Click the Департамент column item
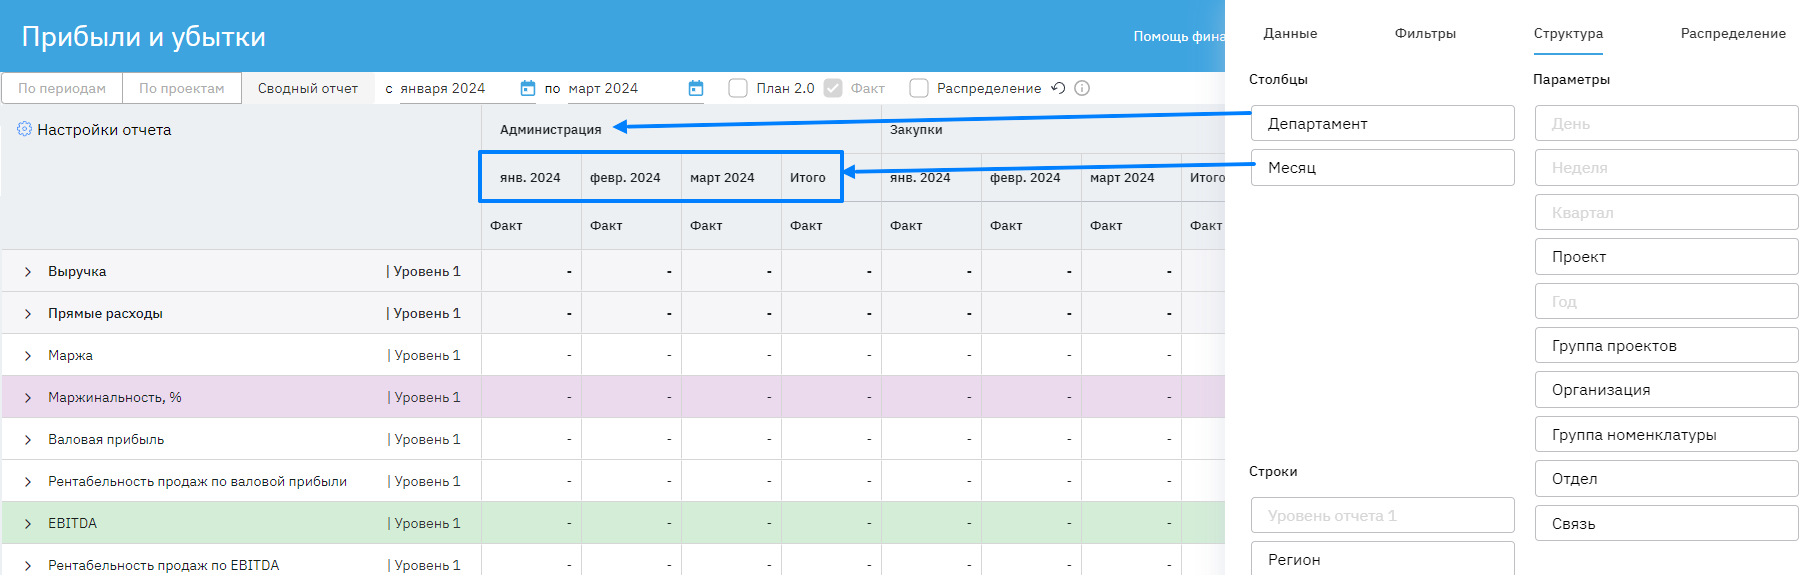Viewport: 1806px width, 575px height. pos(1382,124)
